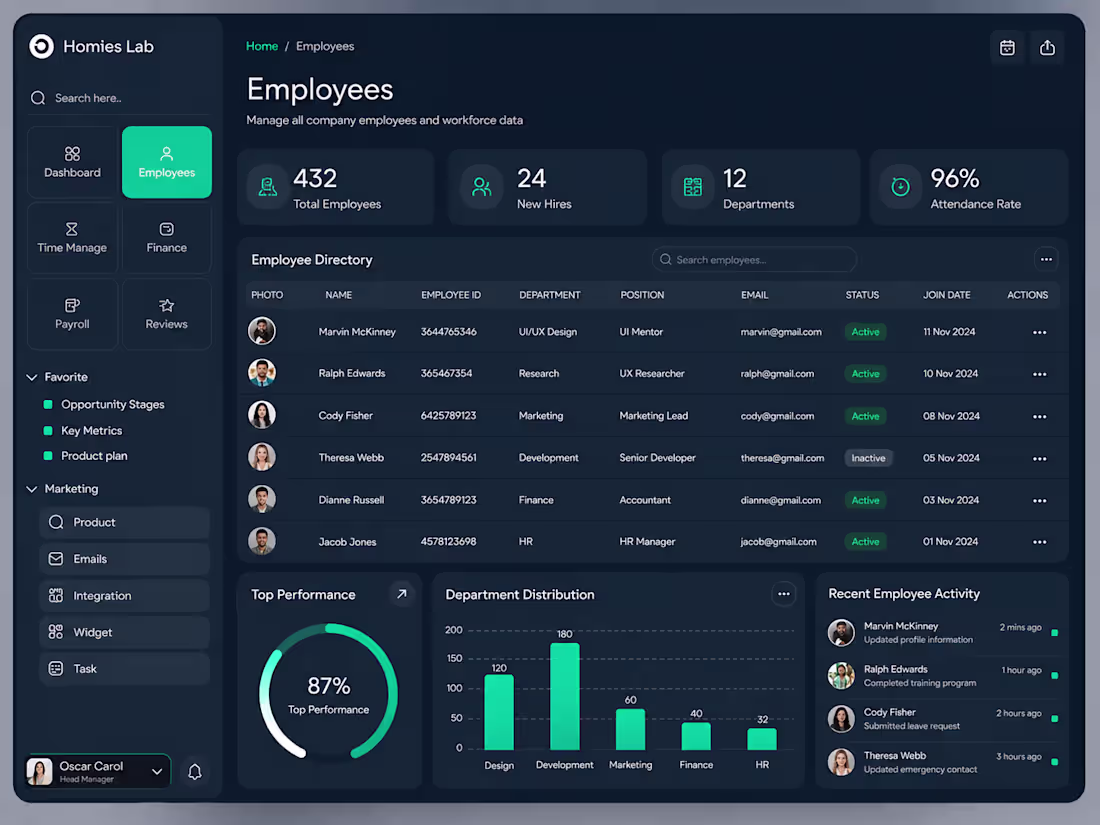
Task: Click the Home breadcrumb link
Action: tap(262, 46)
